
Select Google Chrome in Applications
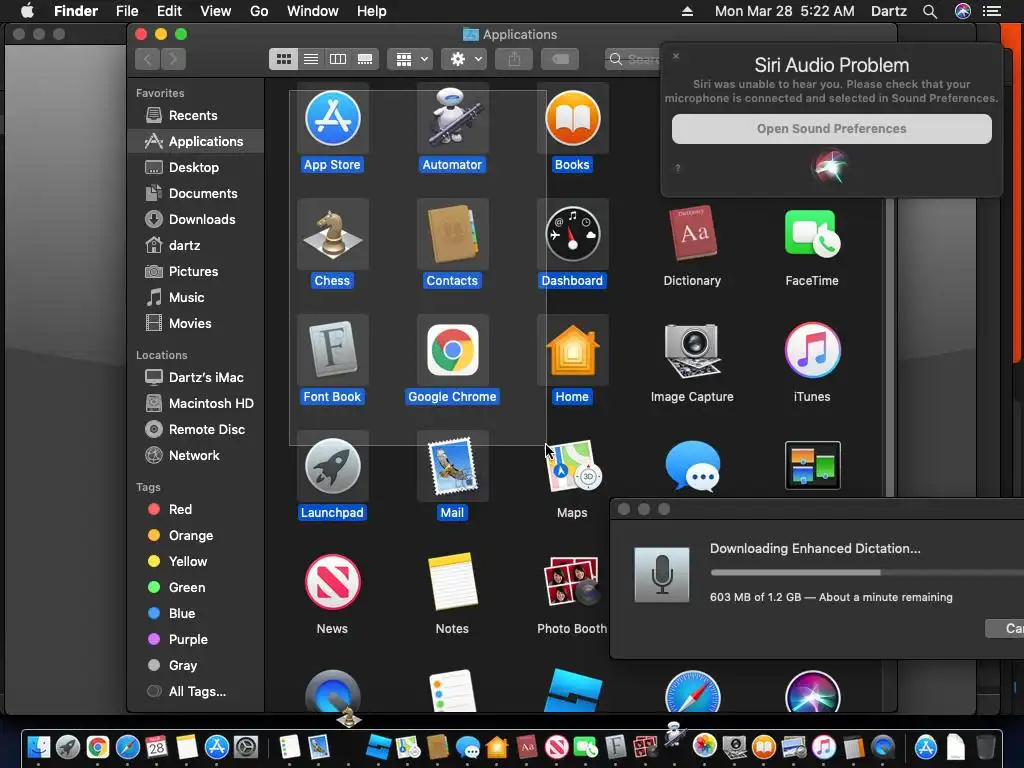coord(452,350)
